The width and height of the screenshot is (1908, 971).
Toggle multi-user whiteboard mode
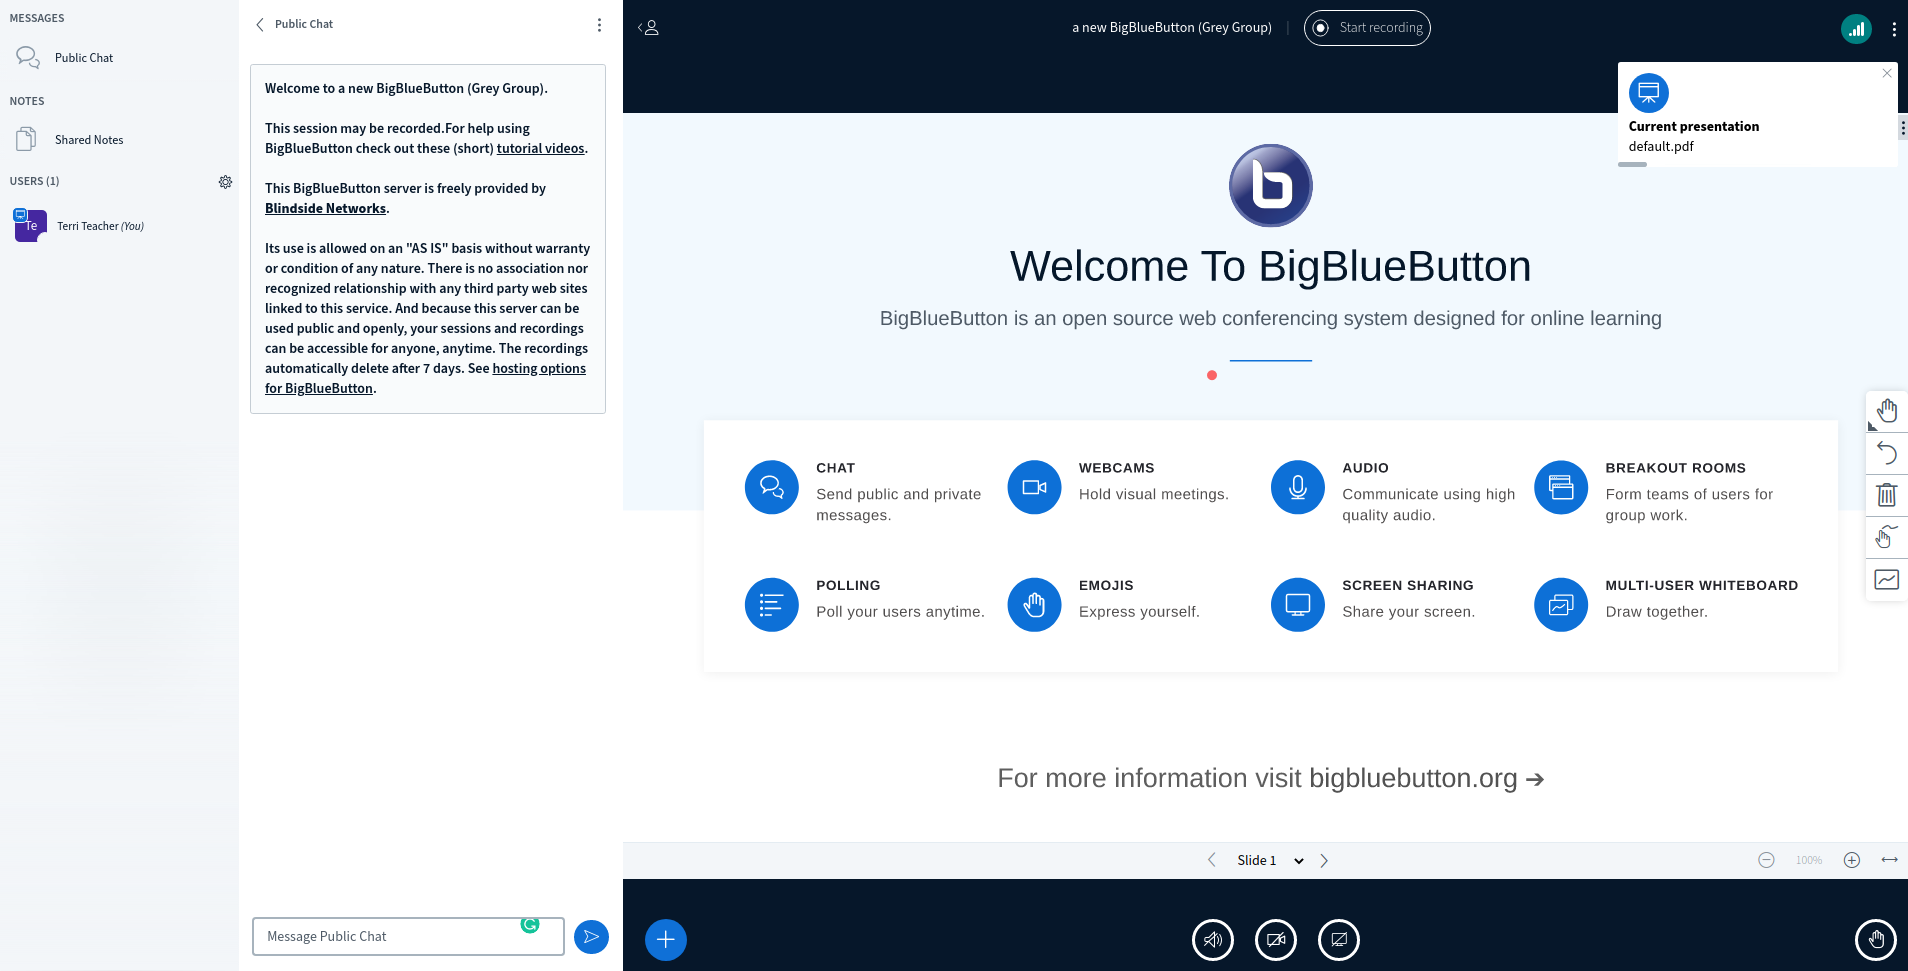(1887, 579)
